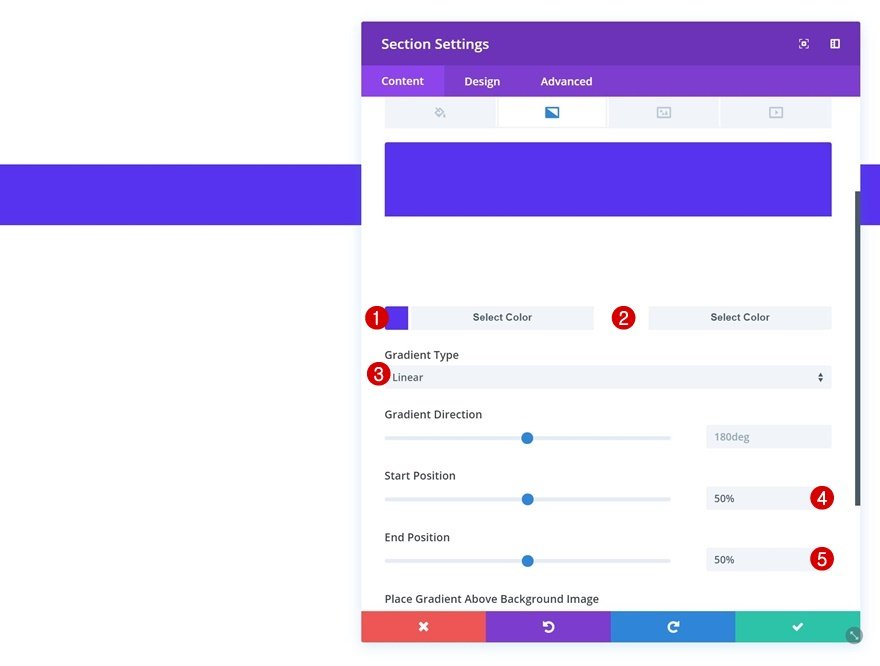Click the red discard changes X button
Image resolution: width=880 pixels, height=666 pixels.
[x=424, y=626]
